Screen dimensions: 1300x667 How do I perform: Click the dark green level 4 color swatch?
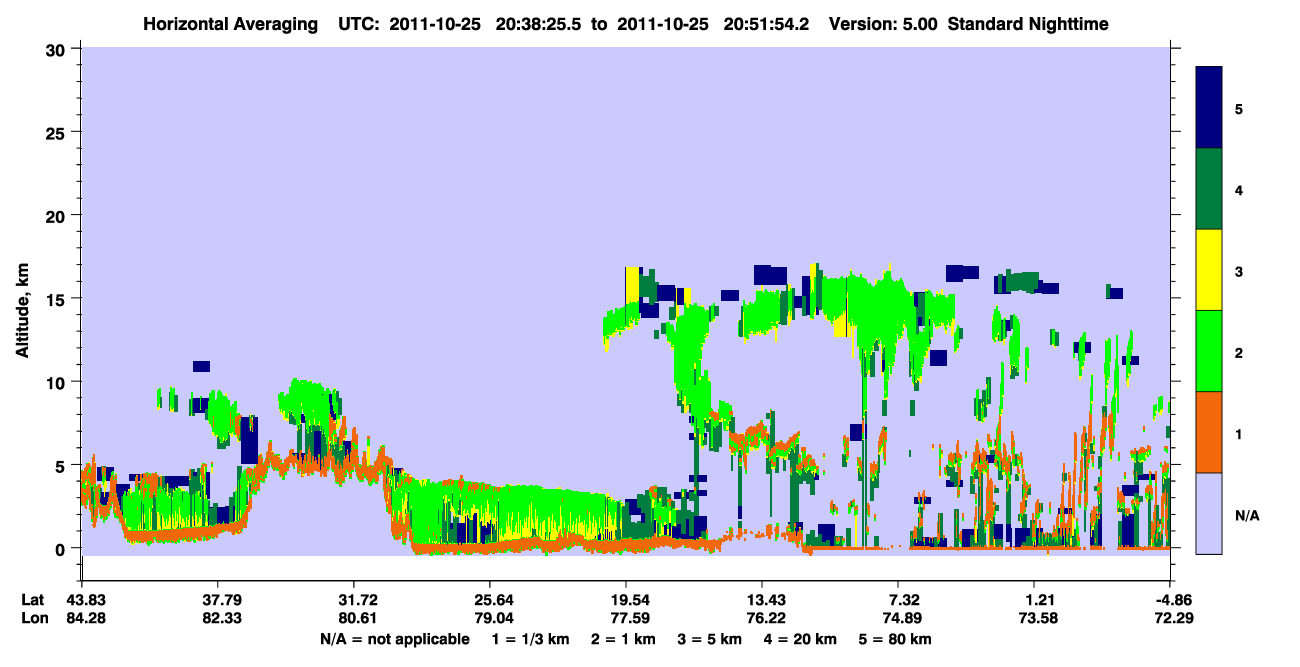pyautogui.click(x=1209, y=189)
